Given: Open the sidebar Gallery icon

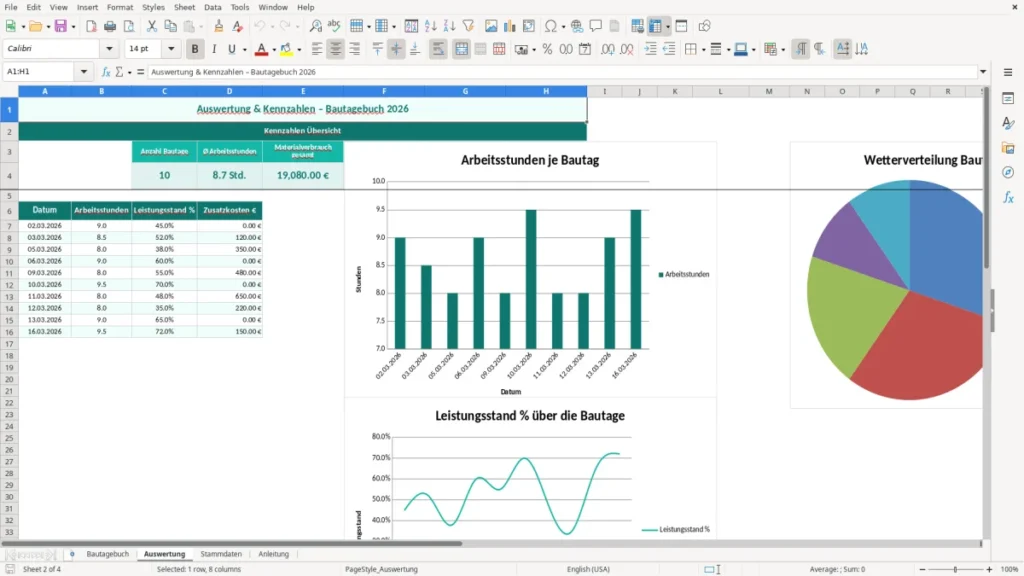Looking at the screenshot, I should [x=1008, y=148].
